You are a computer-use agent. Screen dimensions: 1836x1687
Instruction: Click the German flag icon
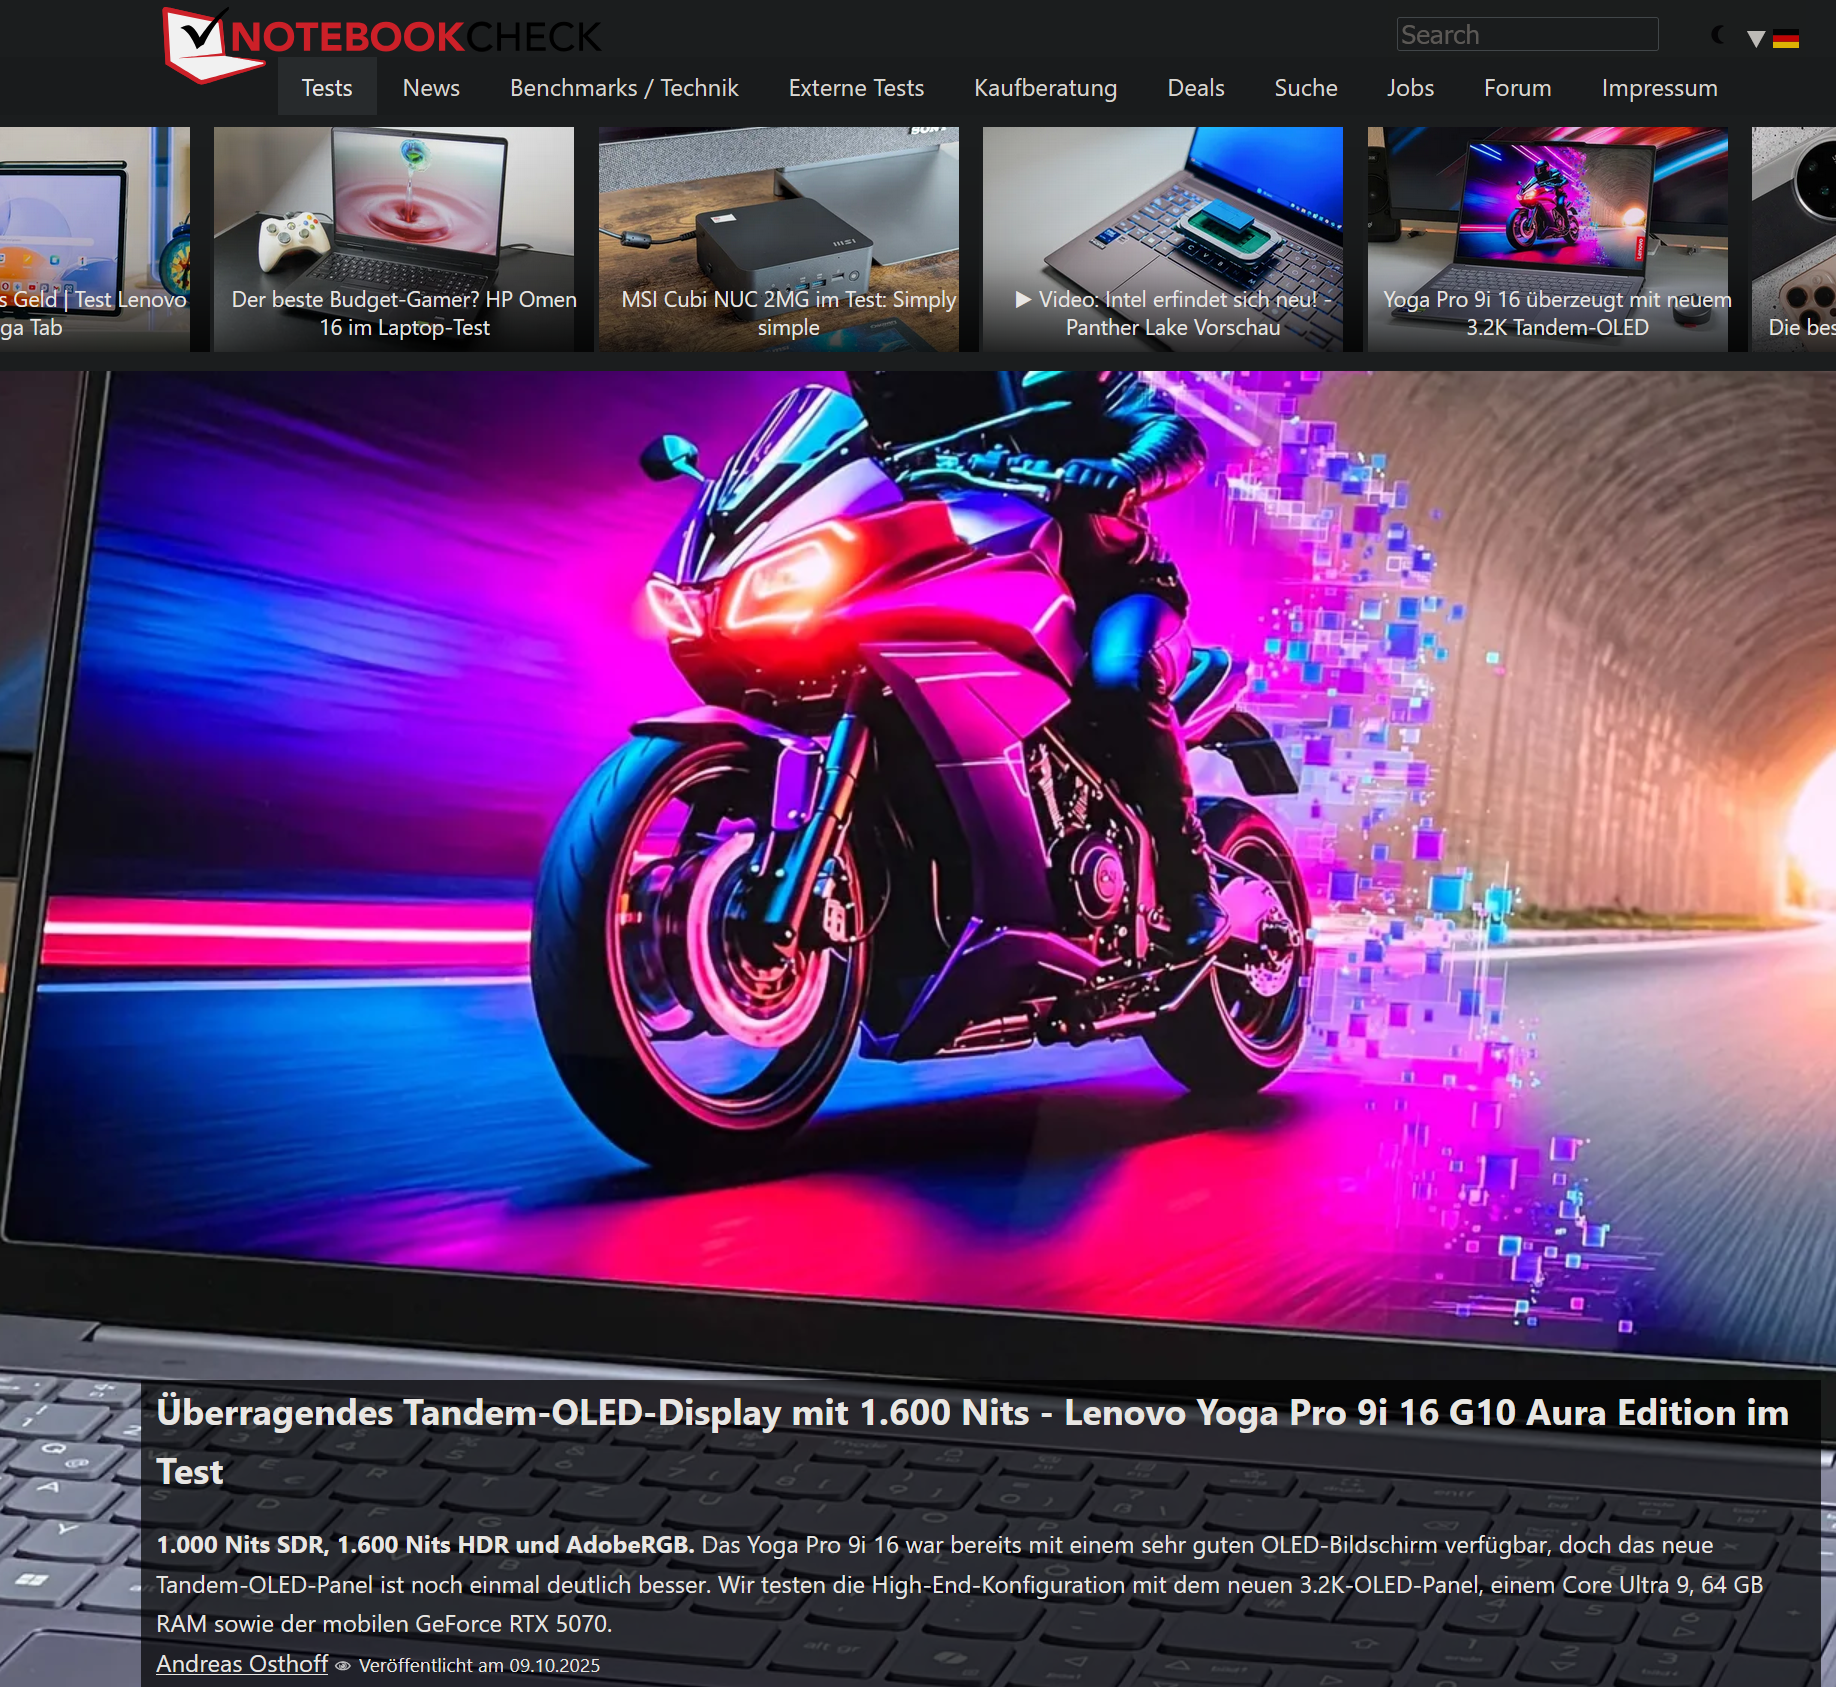click(x=1786, y=39)
